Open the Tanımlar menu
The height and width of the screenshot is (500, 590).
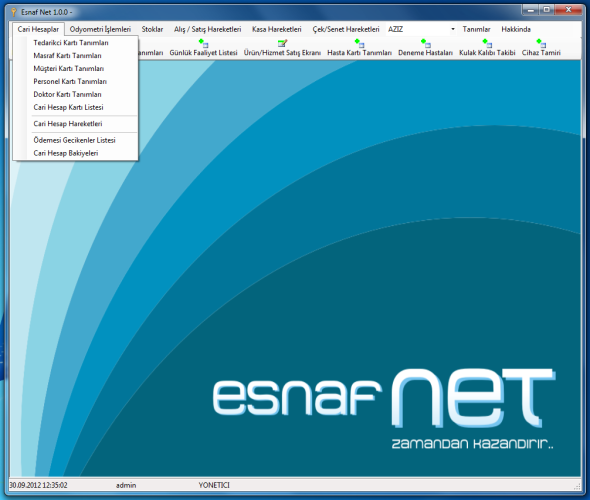pyautogui.click(x=476, y=29)
